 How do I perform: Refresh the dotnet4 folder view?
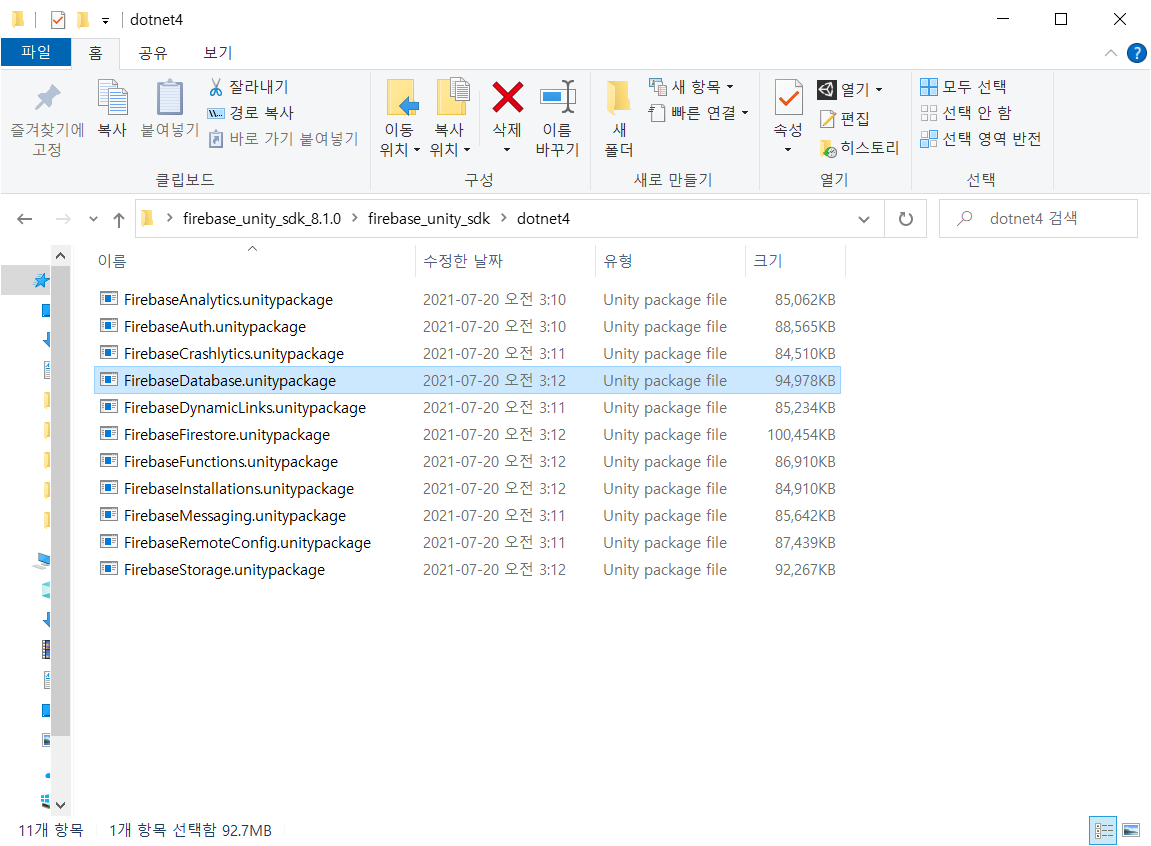tap(906, 219)
